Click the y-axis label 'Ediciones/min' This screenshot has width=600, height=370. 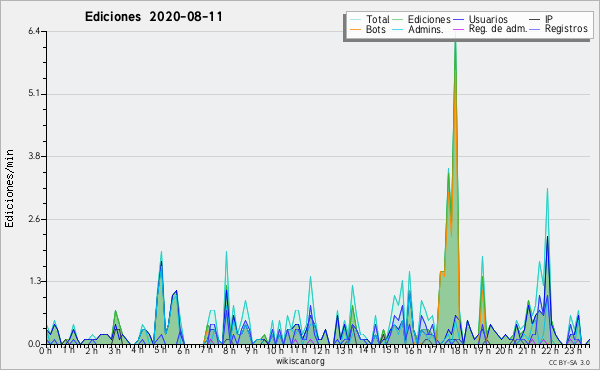click(x=9, y=188)
